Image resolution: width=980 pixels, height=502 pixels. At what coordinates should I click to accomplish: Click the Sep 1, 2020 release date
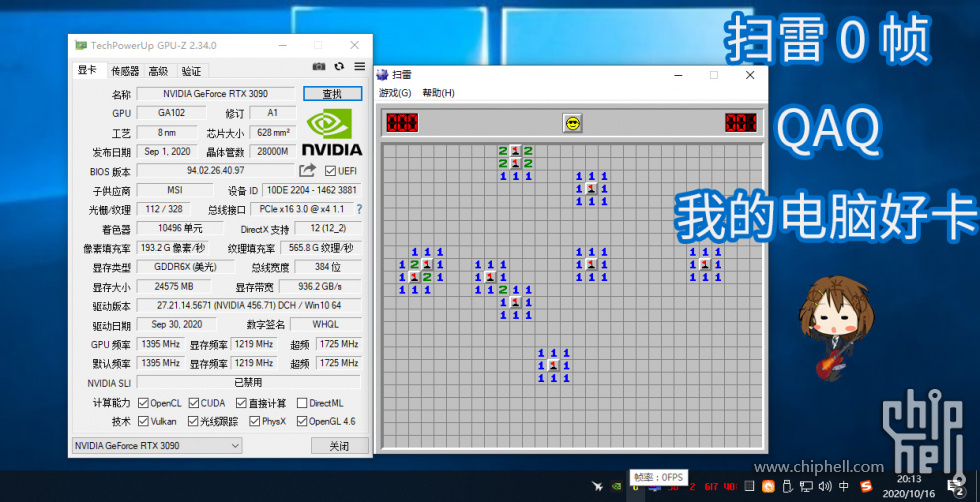click(x=168, y=151)
